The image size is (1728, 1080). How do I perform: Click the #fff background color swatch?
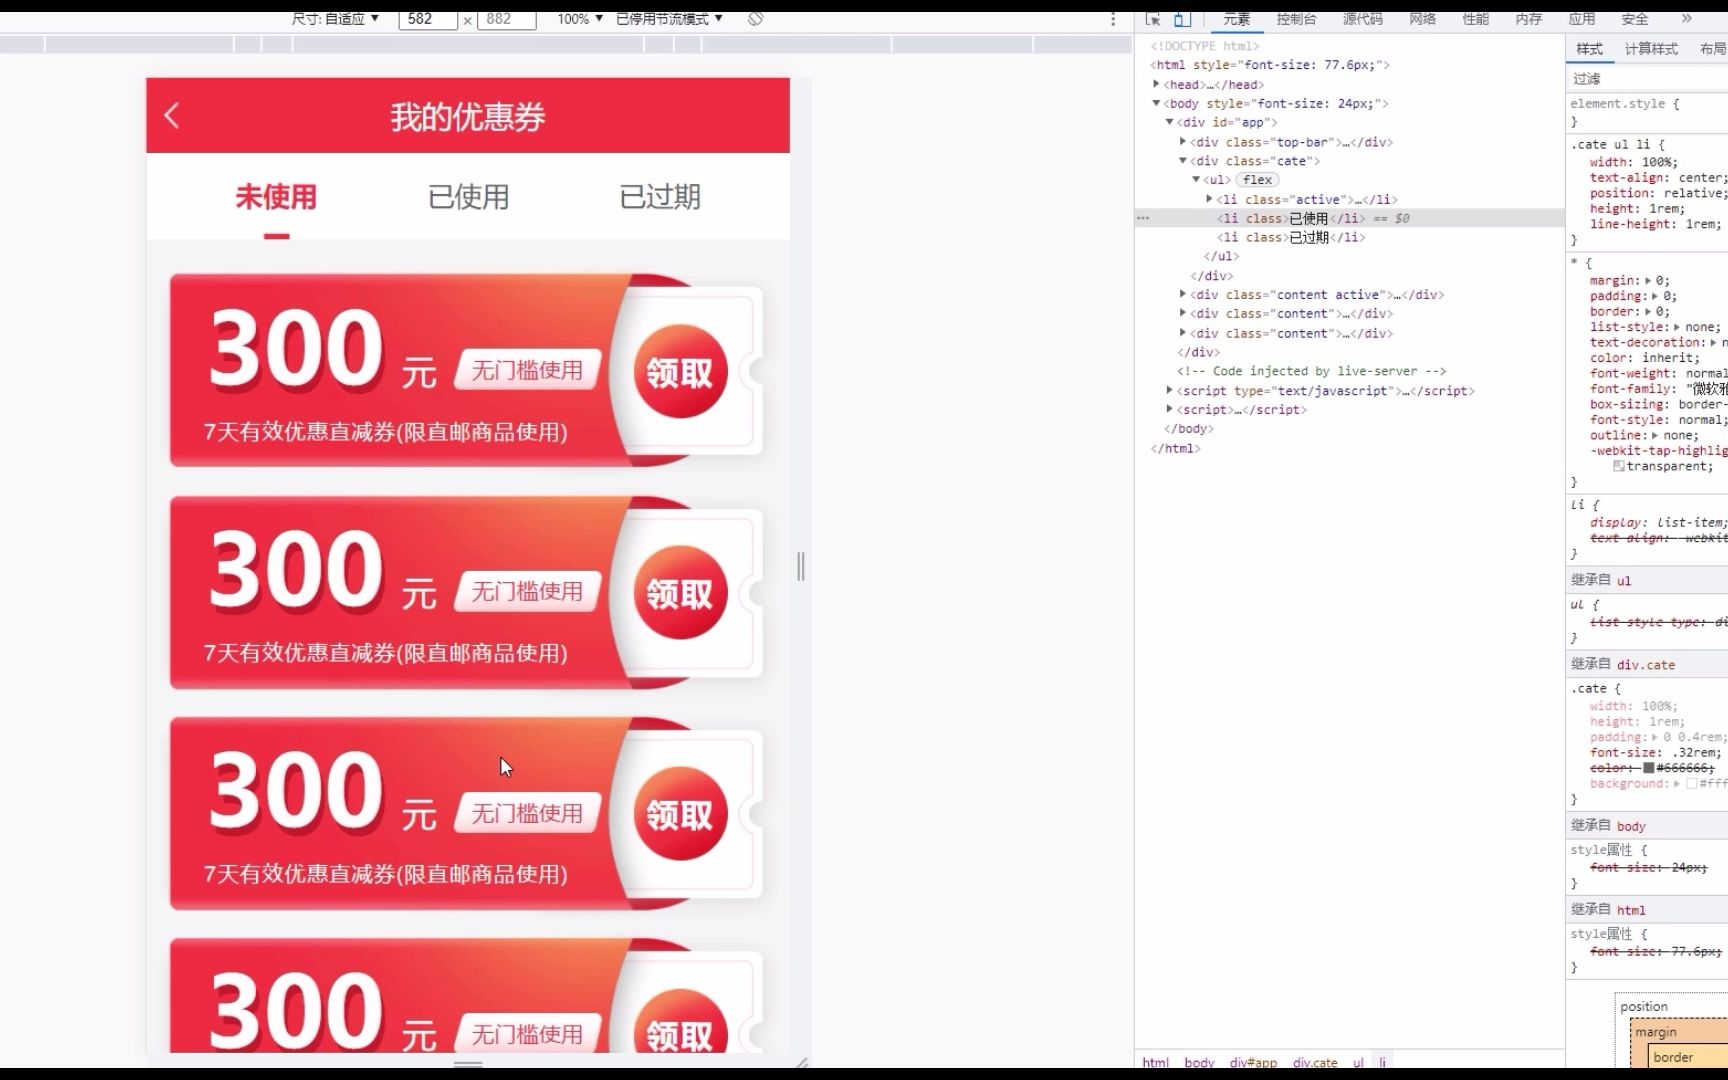(x=1692, y=783)
